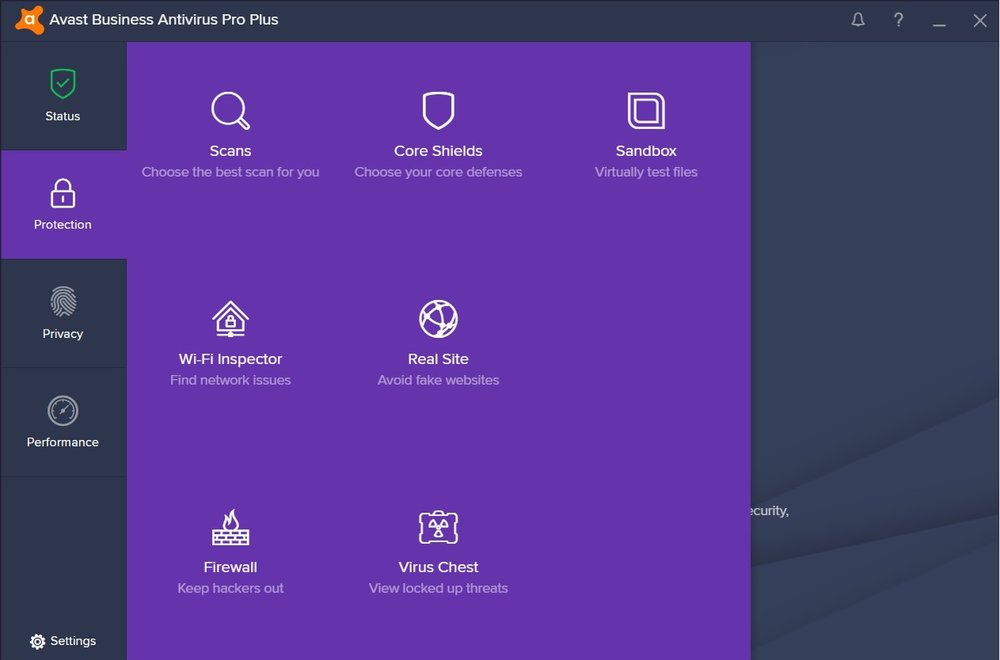Viewport: 1000px width, 660px height.
Task: Open the Sandbox icon
Action: pos(646,111)
